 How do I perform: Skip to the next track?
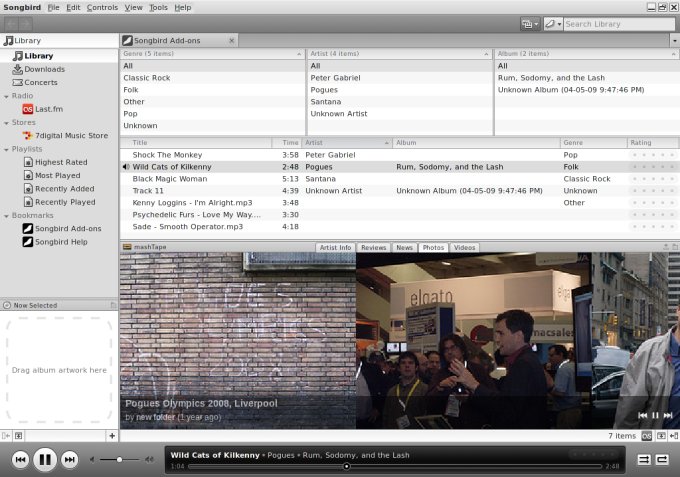tap(70, 460)
